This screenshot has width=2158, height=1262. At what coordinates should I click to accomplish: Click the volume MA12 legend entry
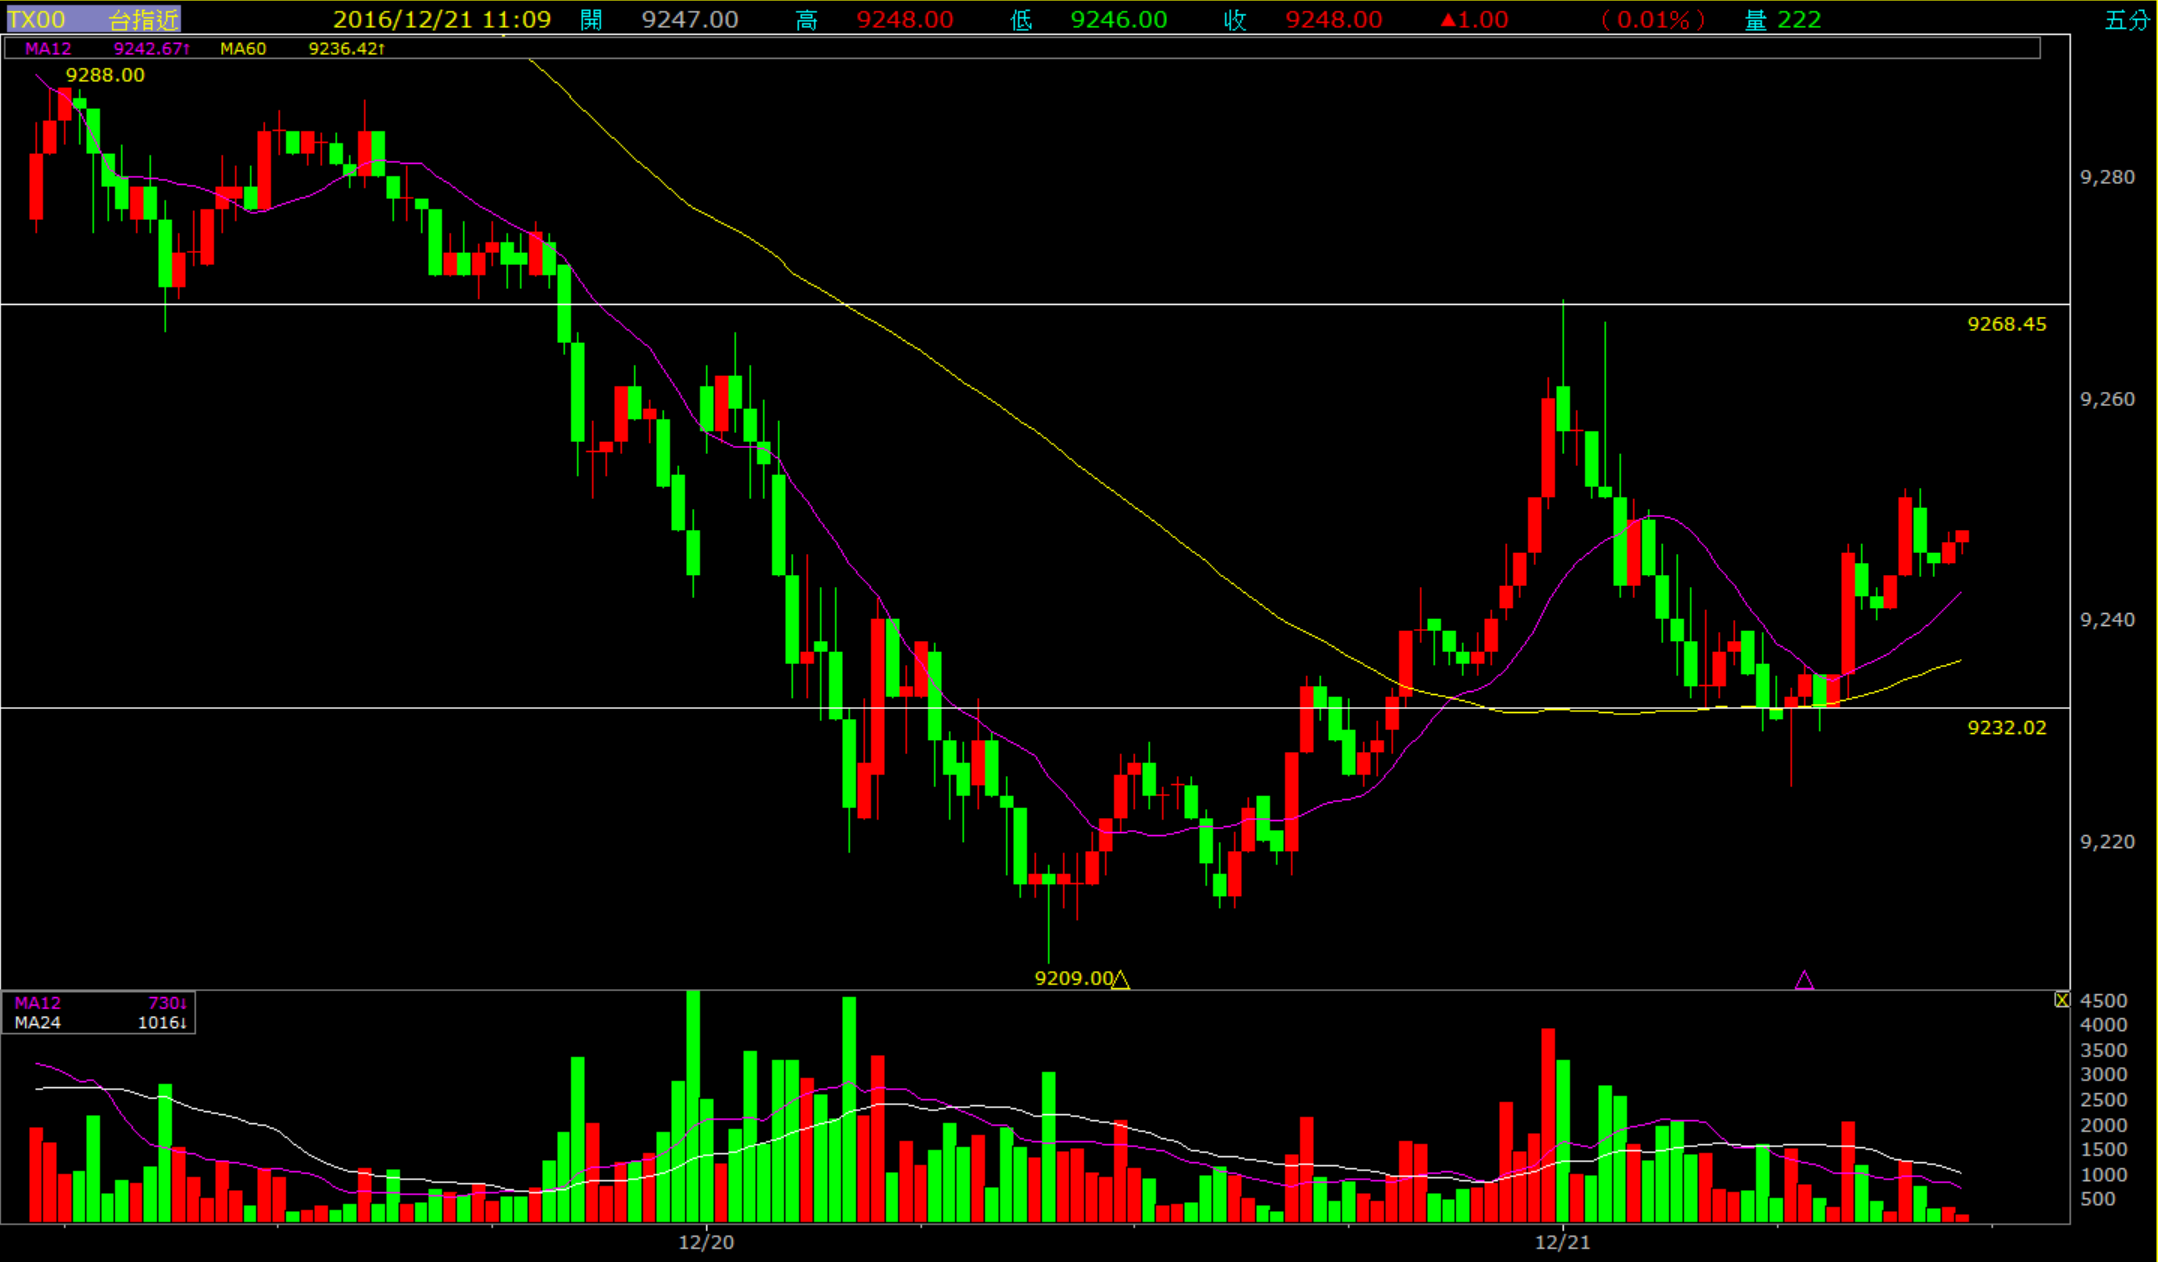point(38,1003)
